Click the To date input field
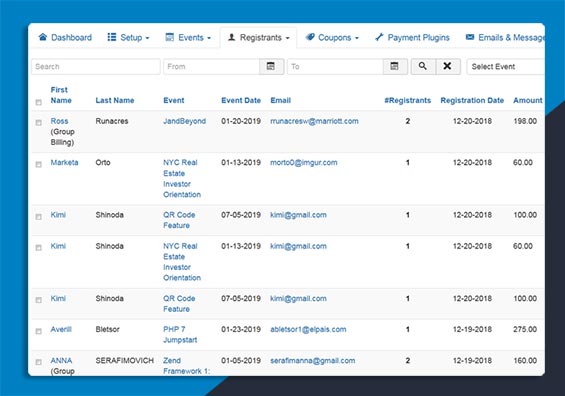 click(335, 67)
